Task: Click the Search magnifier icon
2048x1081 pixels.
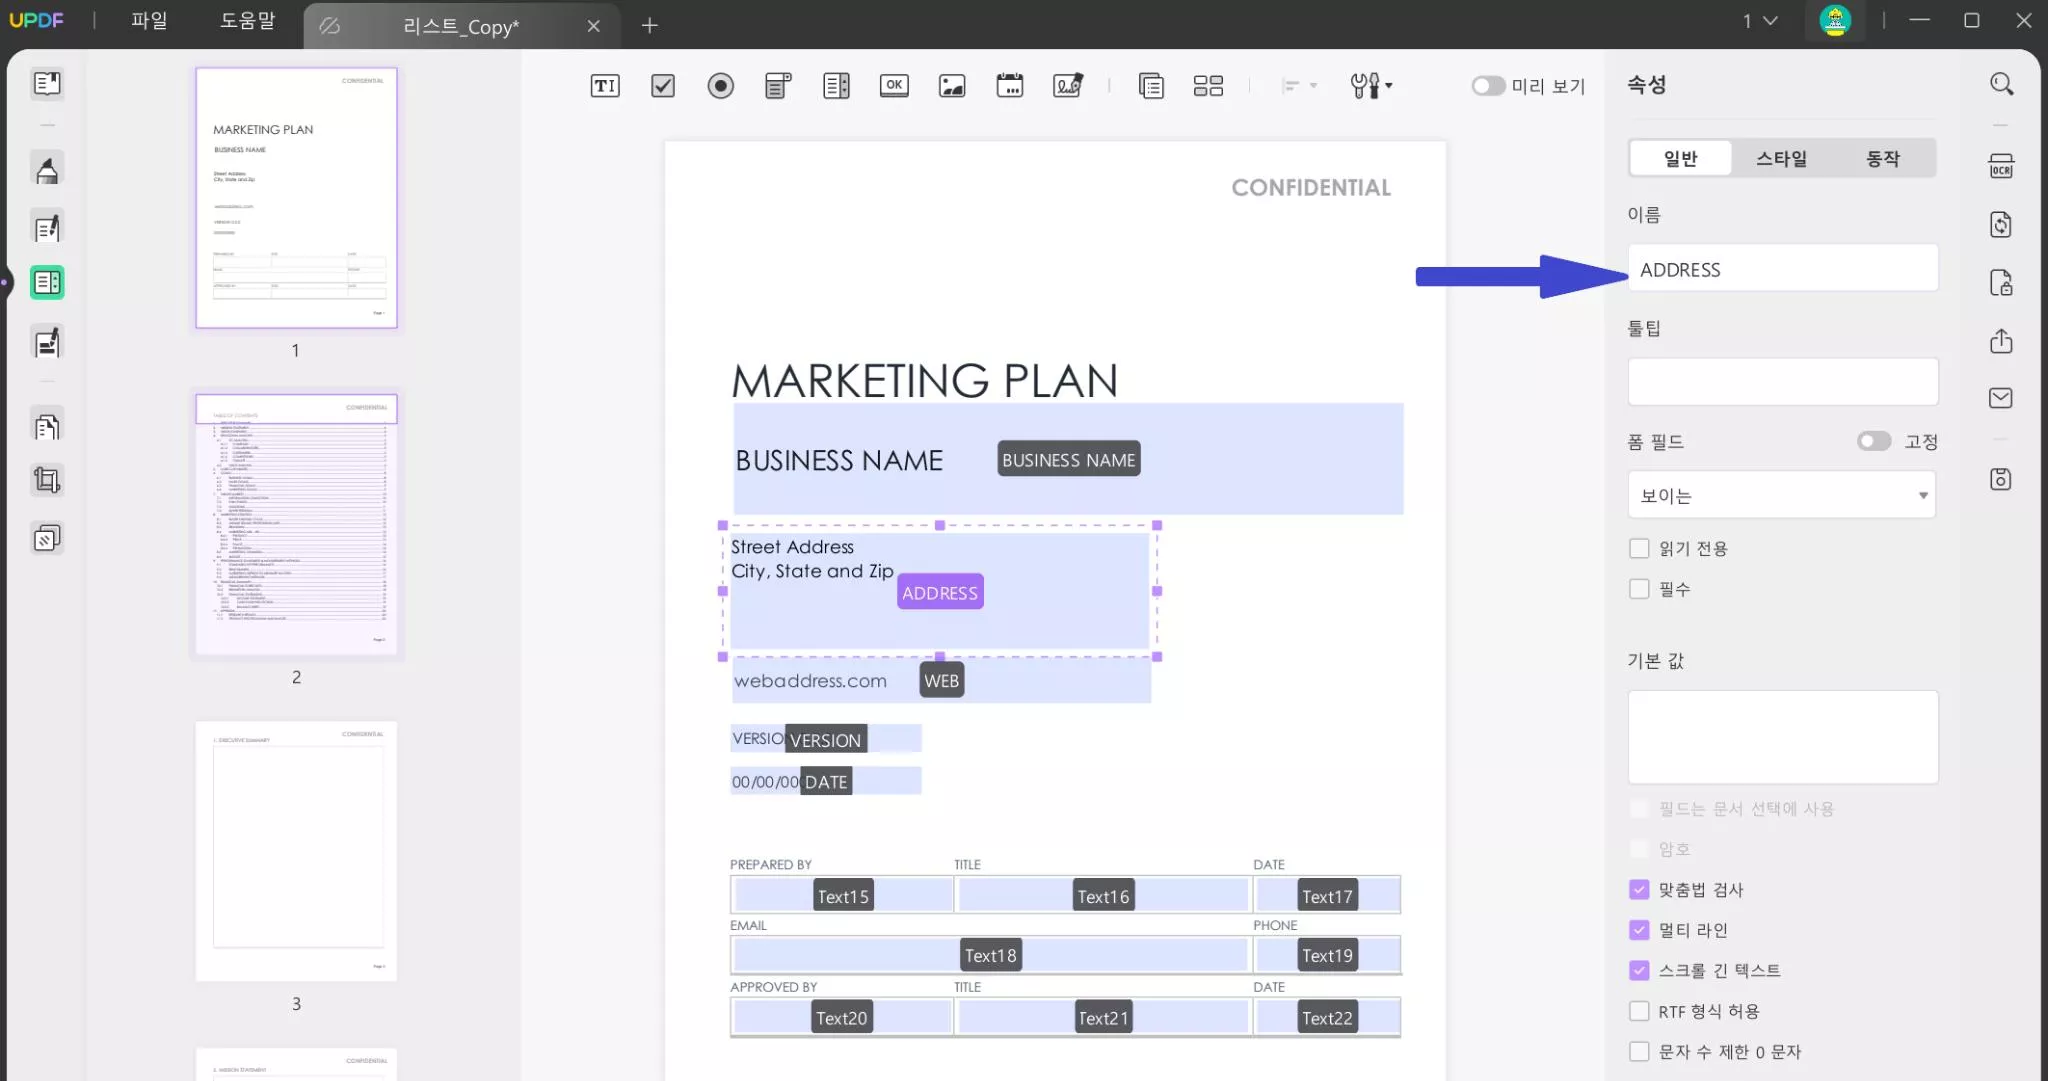Action: [2001, 84]
